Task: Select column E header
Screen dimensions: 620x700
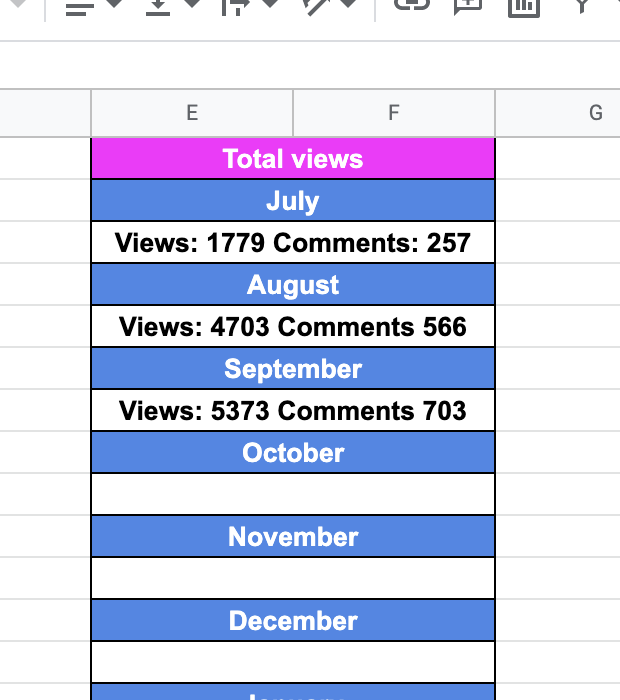Action: tap(192, 113)
